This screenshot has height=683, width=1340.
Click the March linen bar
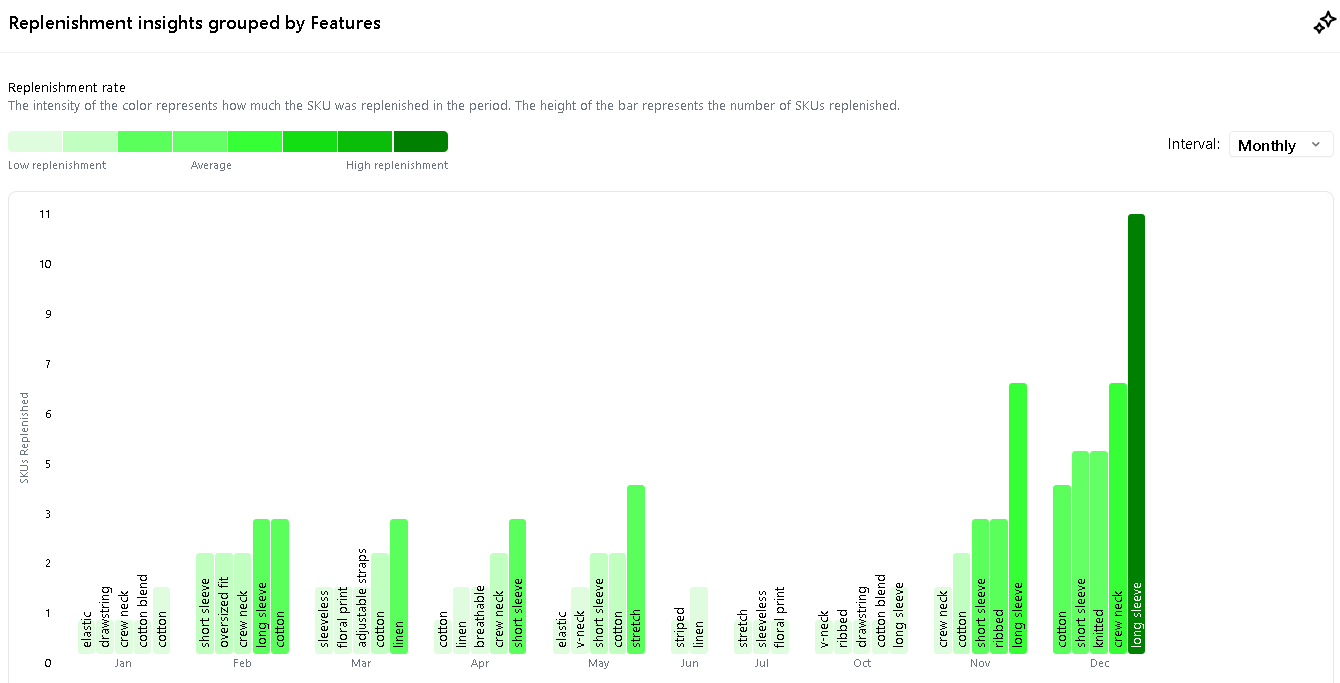click(399, 585)
